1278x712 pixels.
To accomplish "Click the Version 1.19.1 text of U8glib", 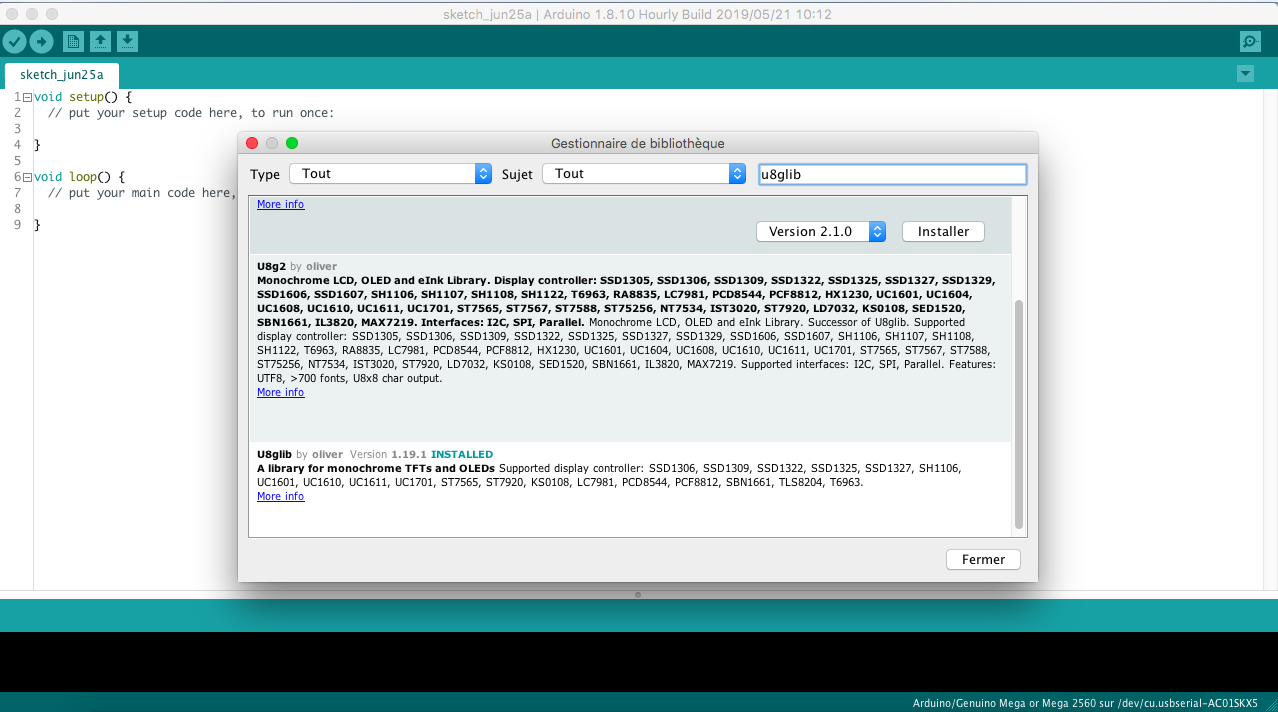I will click(388, 454).
